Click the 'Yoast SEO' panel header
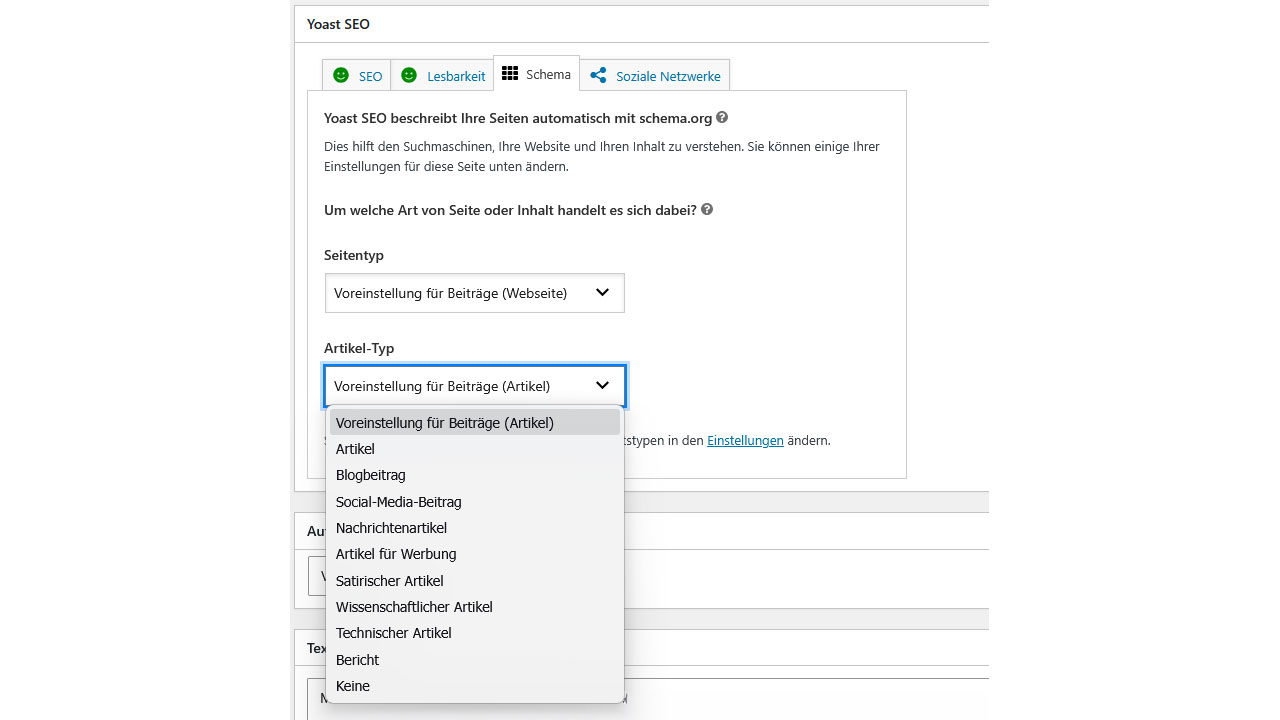 641,24
